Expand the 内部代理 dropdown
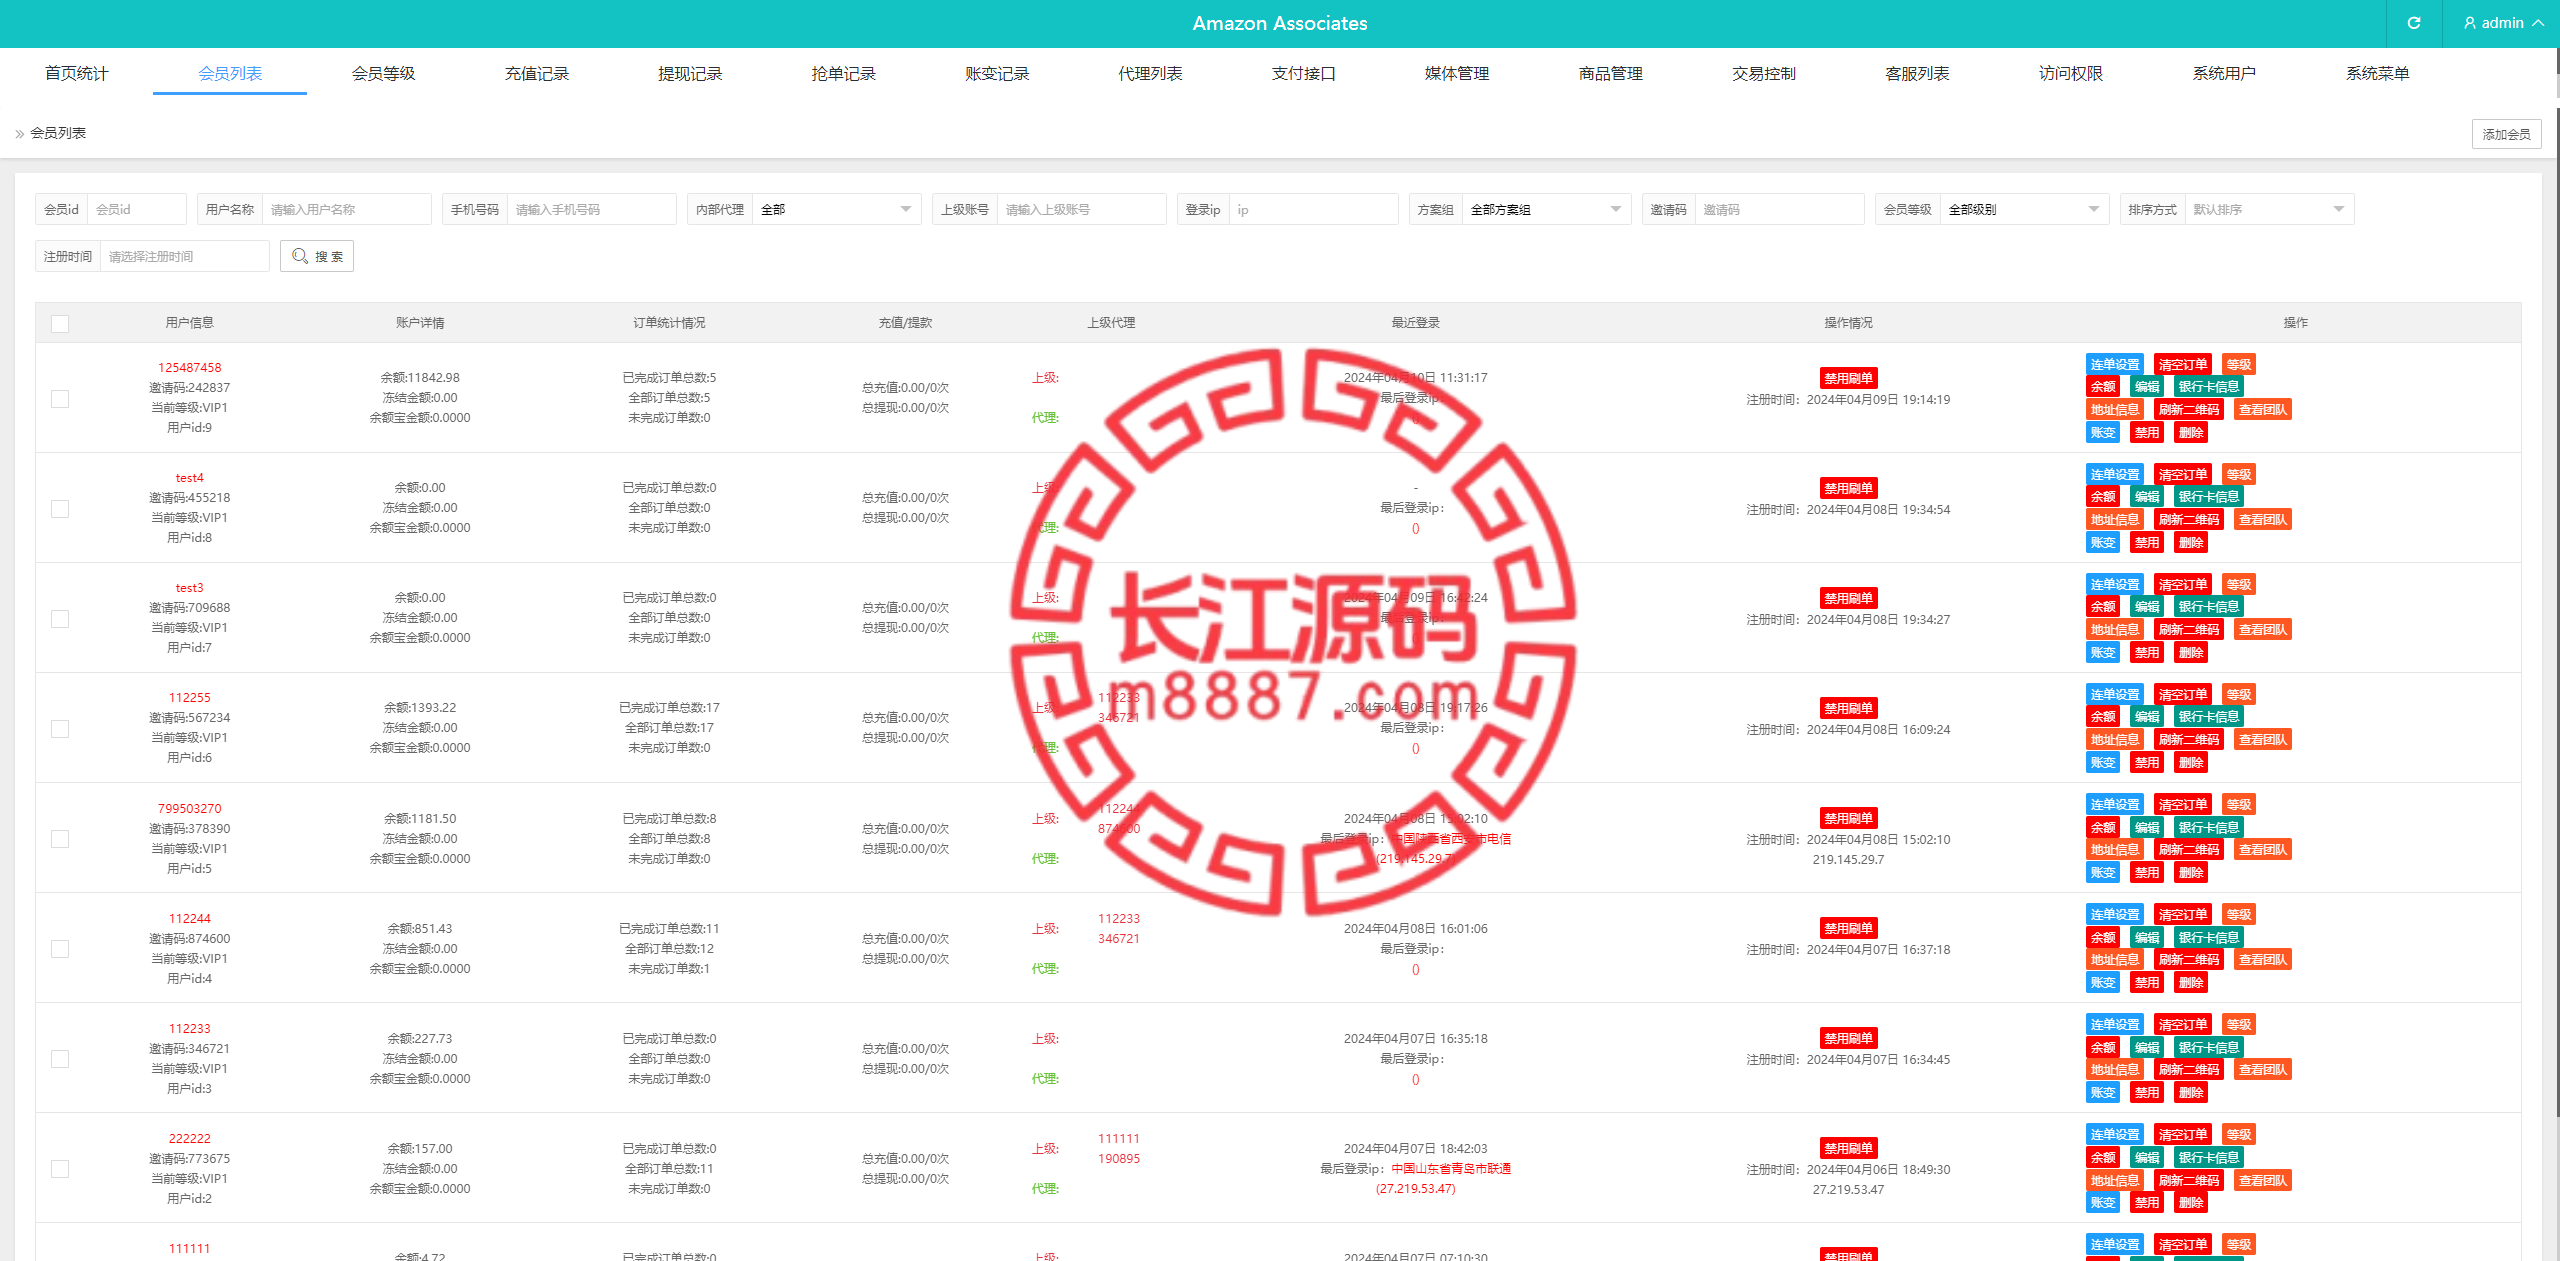Screen dimensions: 2560x1261 click(836, 209)
